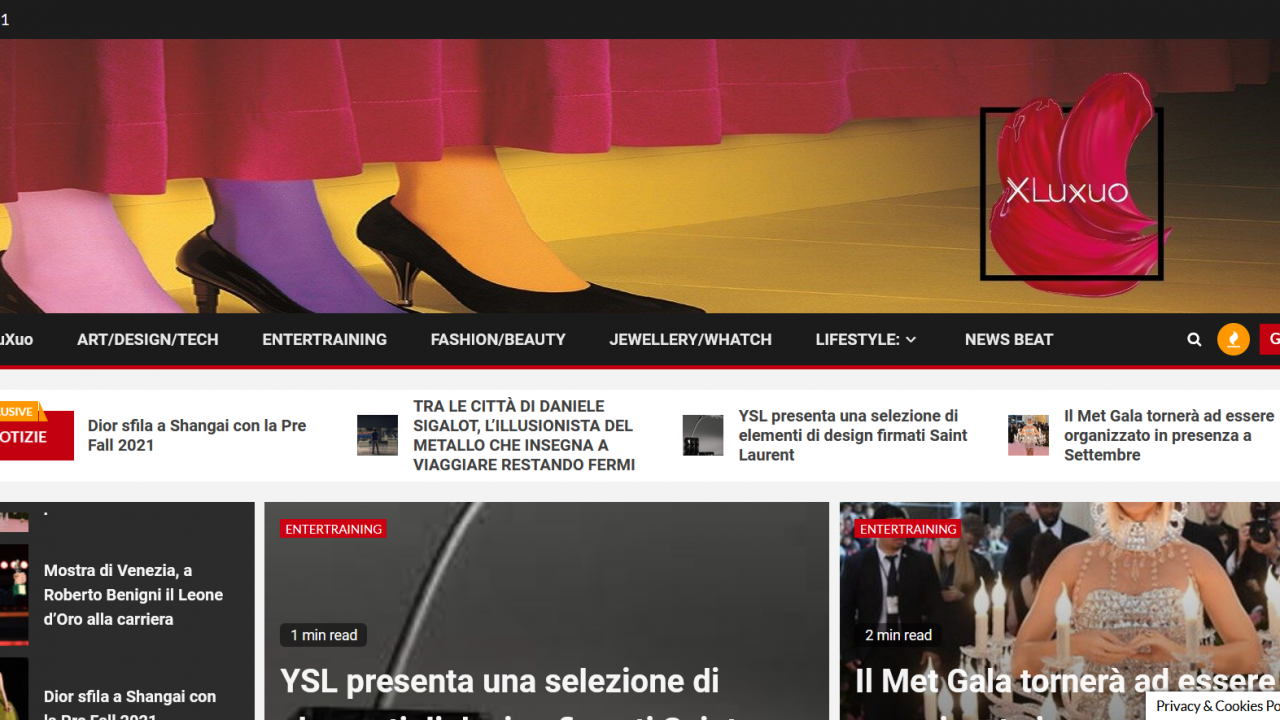Select ENTERTRAINING in the navigation bar
Viewport: 1280px width, 720px height.
coord(324,340)
